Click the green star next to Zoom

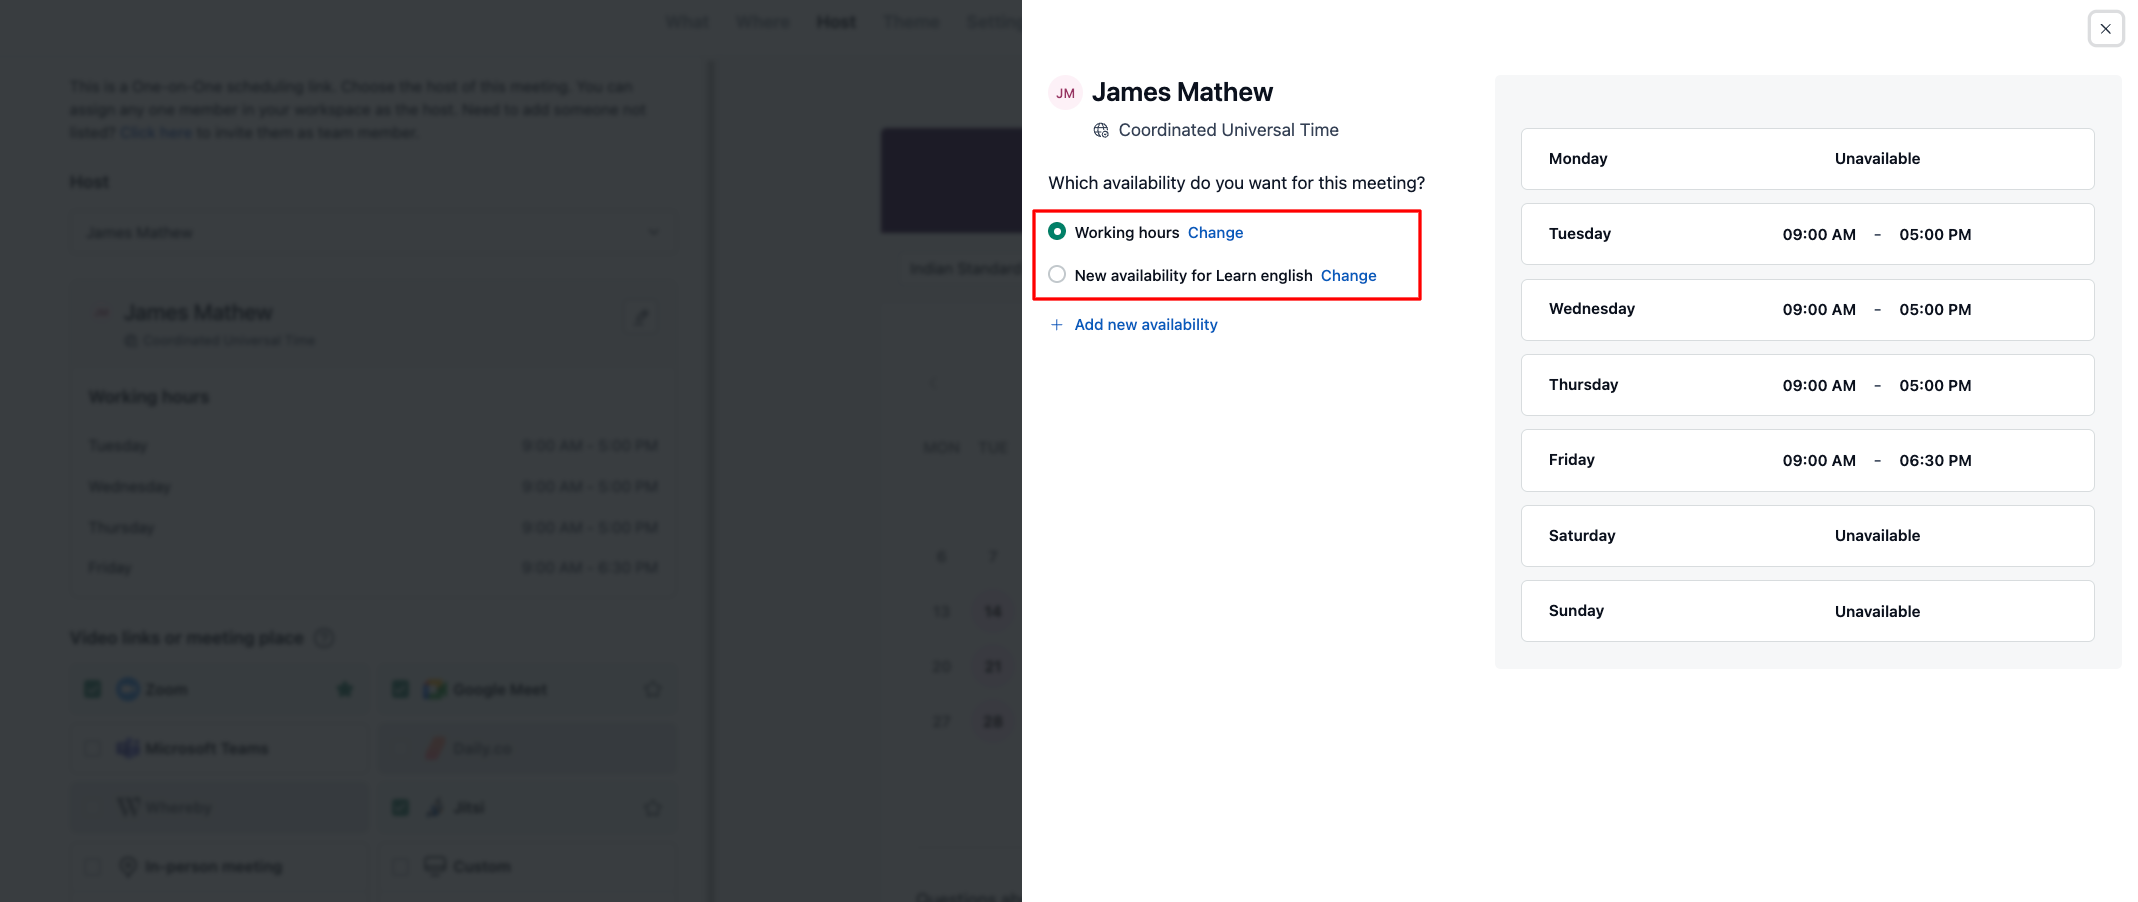click(x=345, y=689)
